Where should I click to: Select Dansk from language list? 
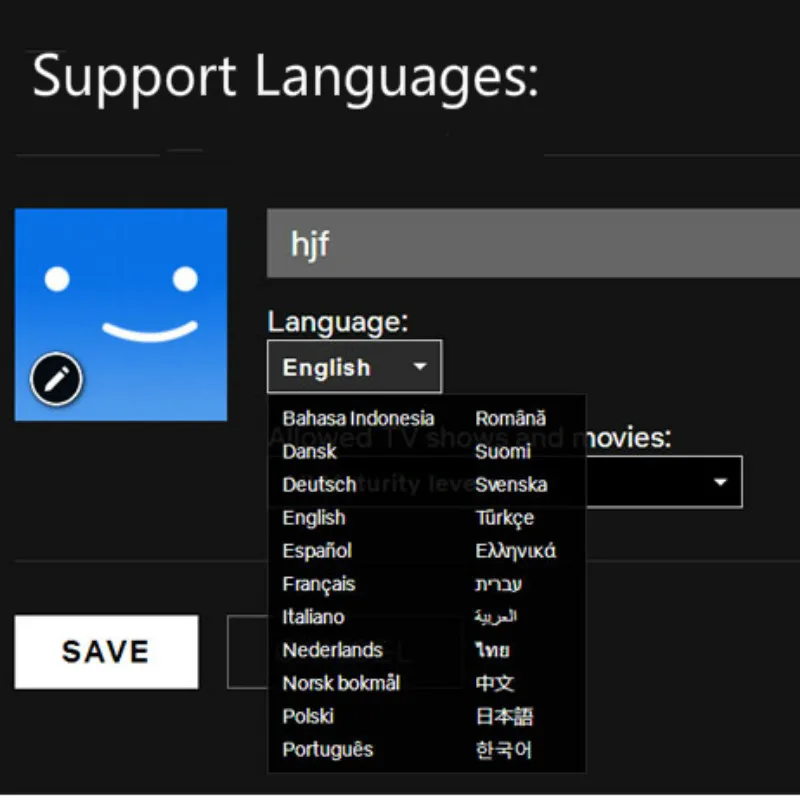309,452
